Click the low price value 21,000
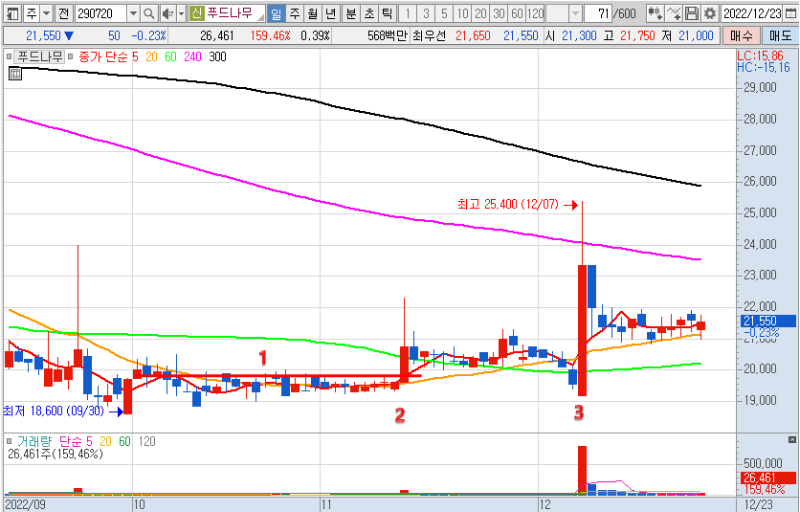800x512 pixels. pyautogui.click(x=695, y=36)
